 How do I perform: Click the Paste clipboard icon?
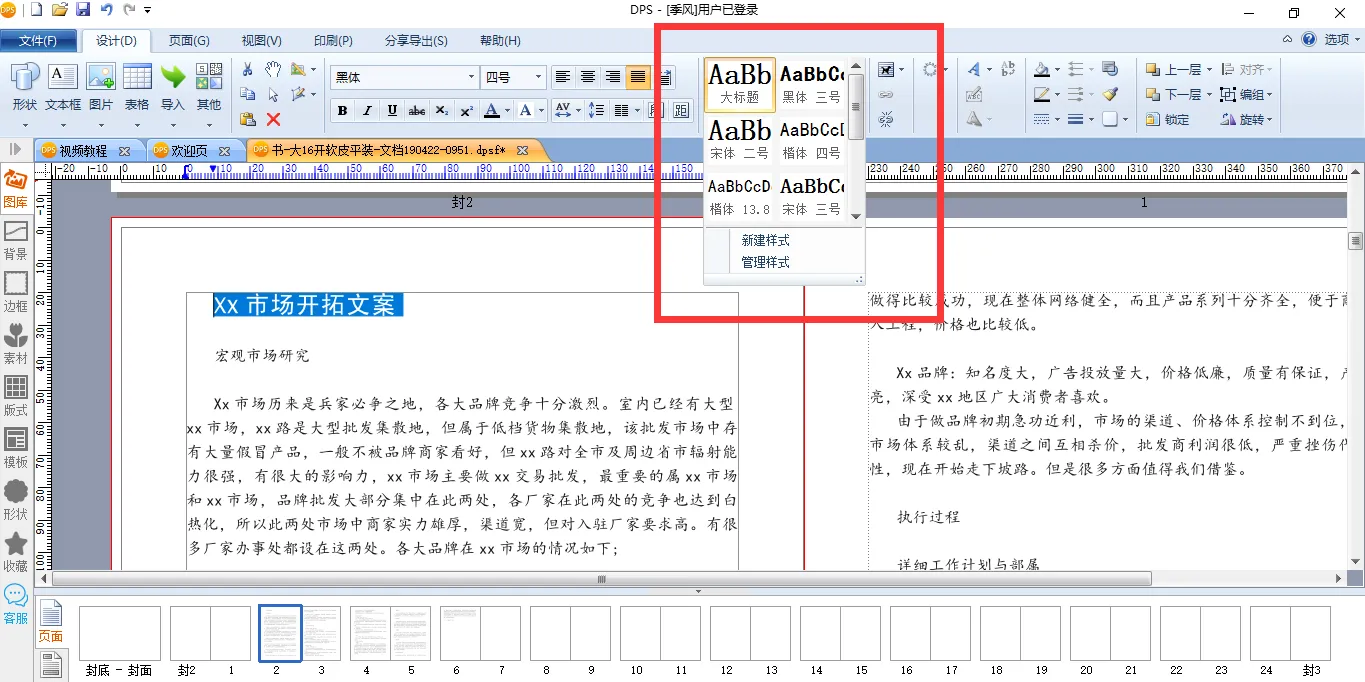coord(248,119)
